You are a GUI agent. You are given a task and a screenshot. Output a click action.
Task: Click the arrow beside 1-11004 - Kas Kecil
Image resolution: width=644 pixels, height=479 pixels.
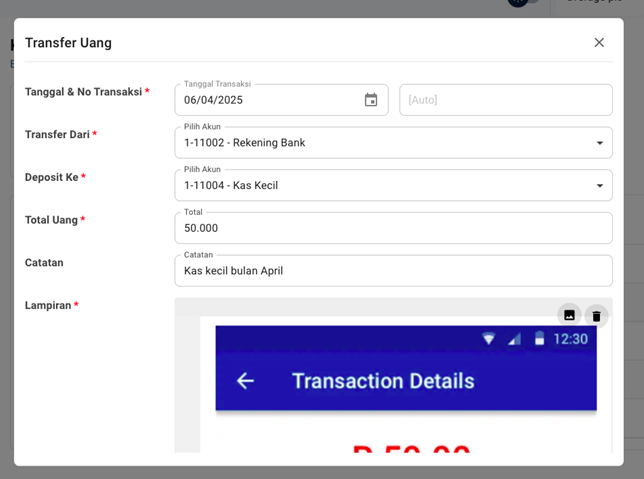click(x=600, y=186)
